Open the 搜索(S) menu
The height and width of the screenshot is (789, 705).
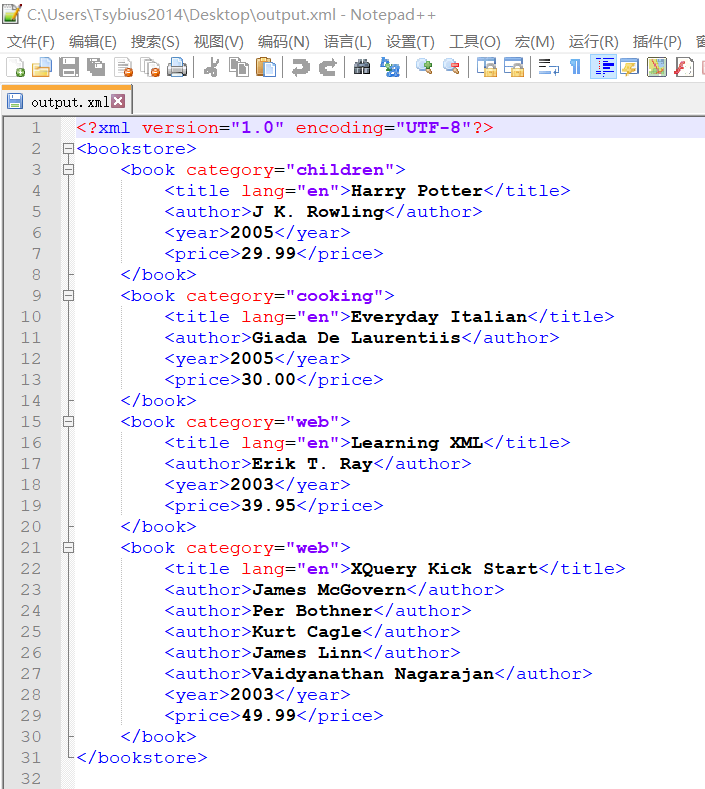pos(155,41)
